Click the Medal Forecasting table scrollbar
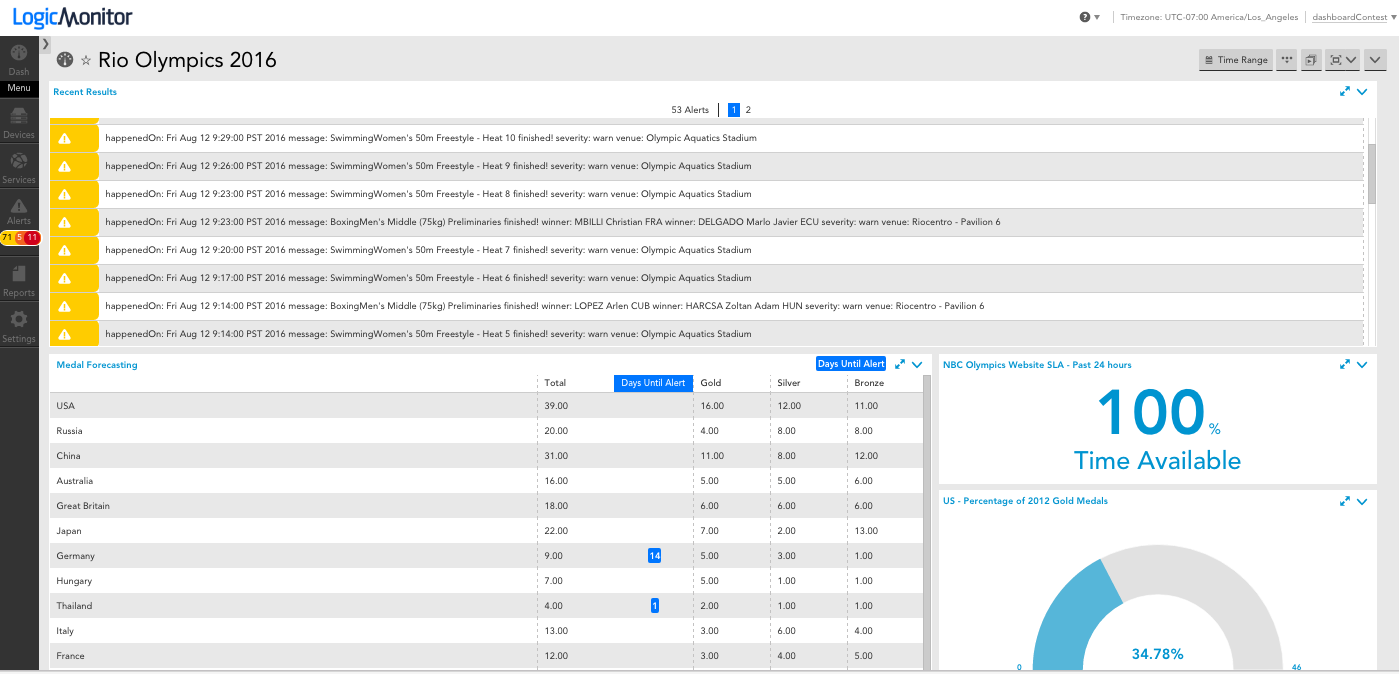Image resolution: width=1399 pixels, height=674 pixels. click(927, 520)
